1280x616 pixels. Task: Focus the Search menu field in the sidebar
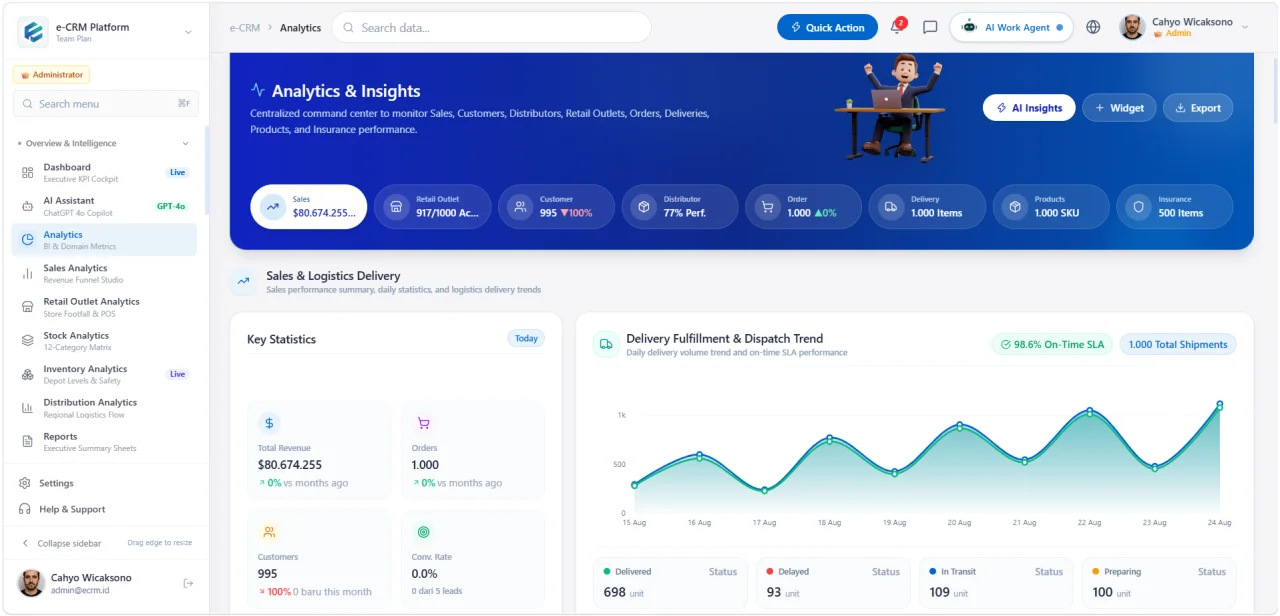105,103
